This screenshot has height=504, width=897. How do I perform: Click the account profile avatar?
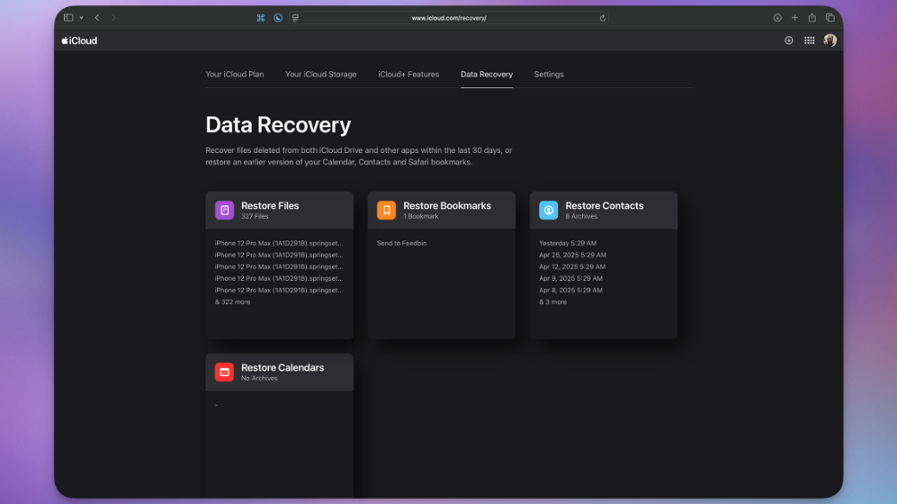(829, 41)
